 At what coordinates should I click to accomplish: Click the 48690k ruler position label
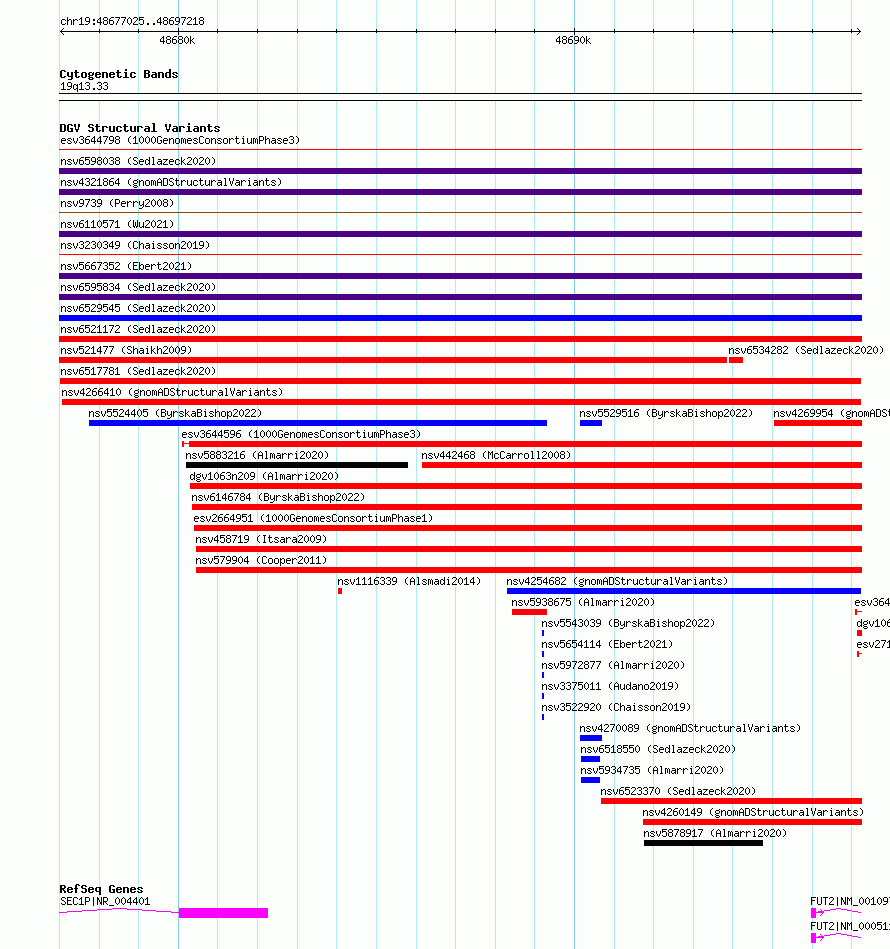573,41
